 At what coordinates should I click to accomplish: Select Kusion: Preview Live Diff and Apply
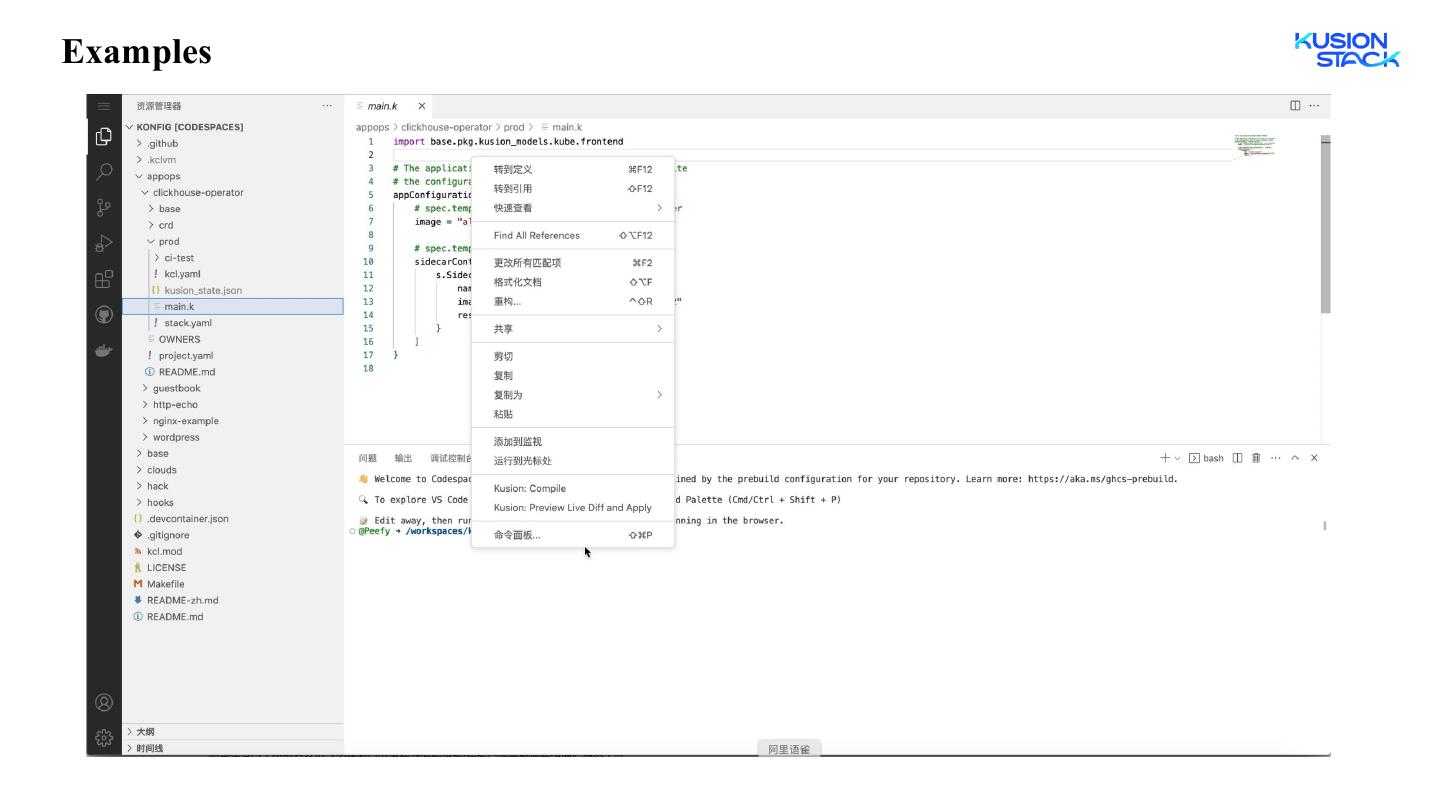point(572,507)
